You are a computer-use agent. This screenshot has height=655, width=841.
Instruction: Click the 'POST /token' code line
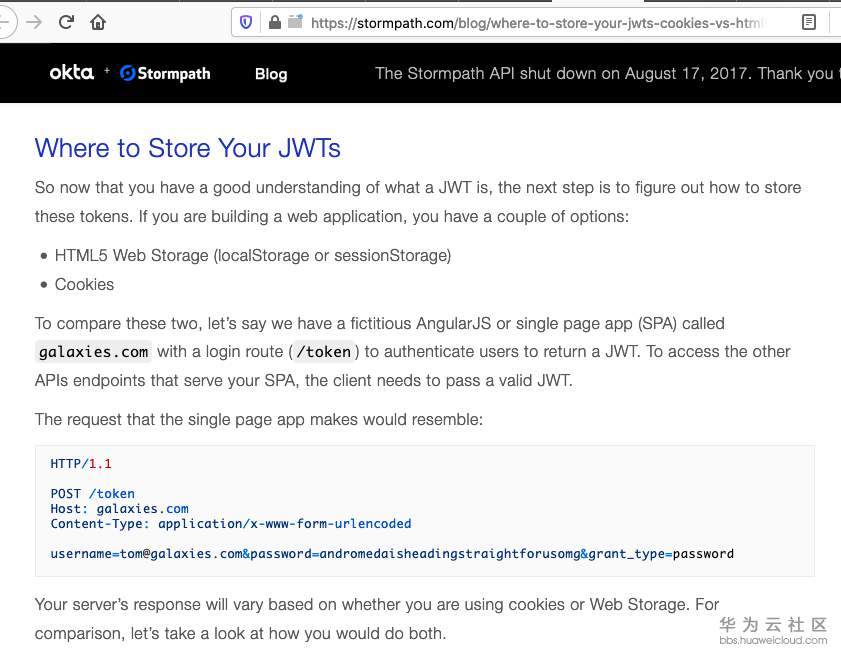(92, 494)
